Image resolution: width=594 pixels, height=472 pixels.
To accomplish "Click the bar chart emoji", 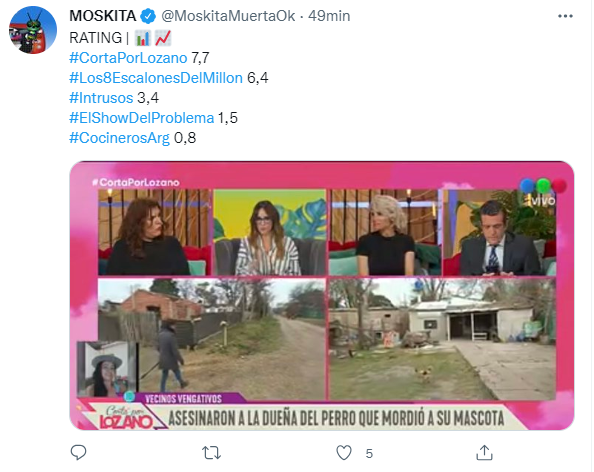I will (143, 38).
